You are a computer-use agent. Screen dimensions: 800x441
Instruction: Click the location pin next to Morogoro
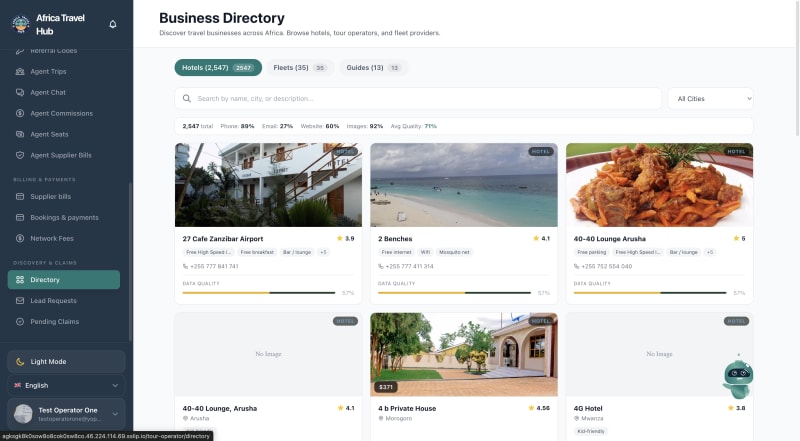(x=381, y=419)
